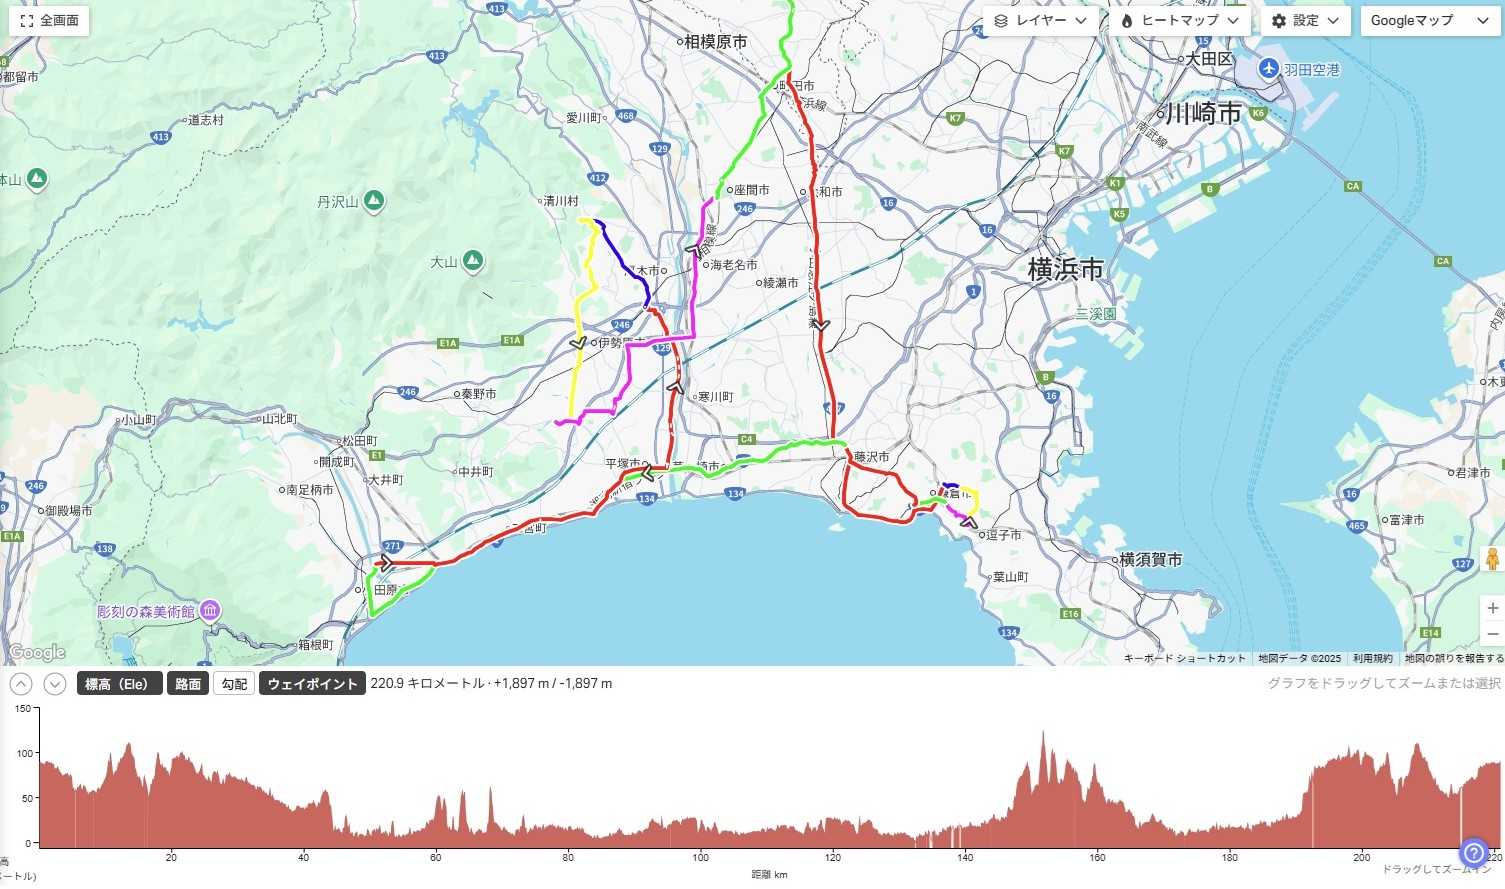Click the 全画面 fullscreen button
Image resolution: width=1505 pixels, height=889 pixels.
(x=49, y=20)
